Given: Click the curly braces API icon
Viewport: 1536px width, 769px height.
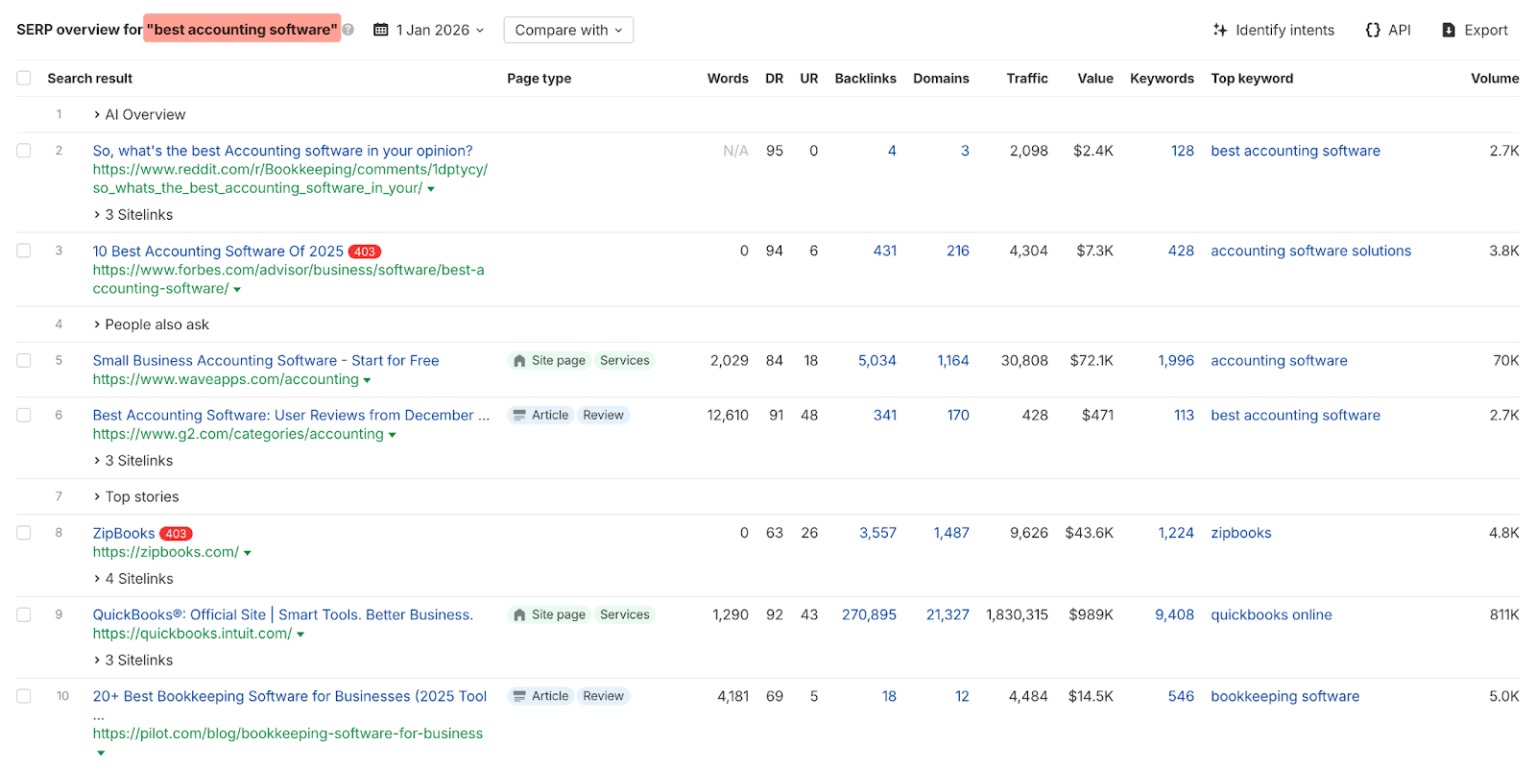Looking at the screenshot, I should [x=1373, y=30].
